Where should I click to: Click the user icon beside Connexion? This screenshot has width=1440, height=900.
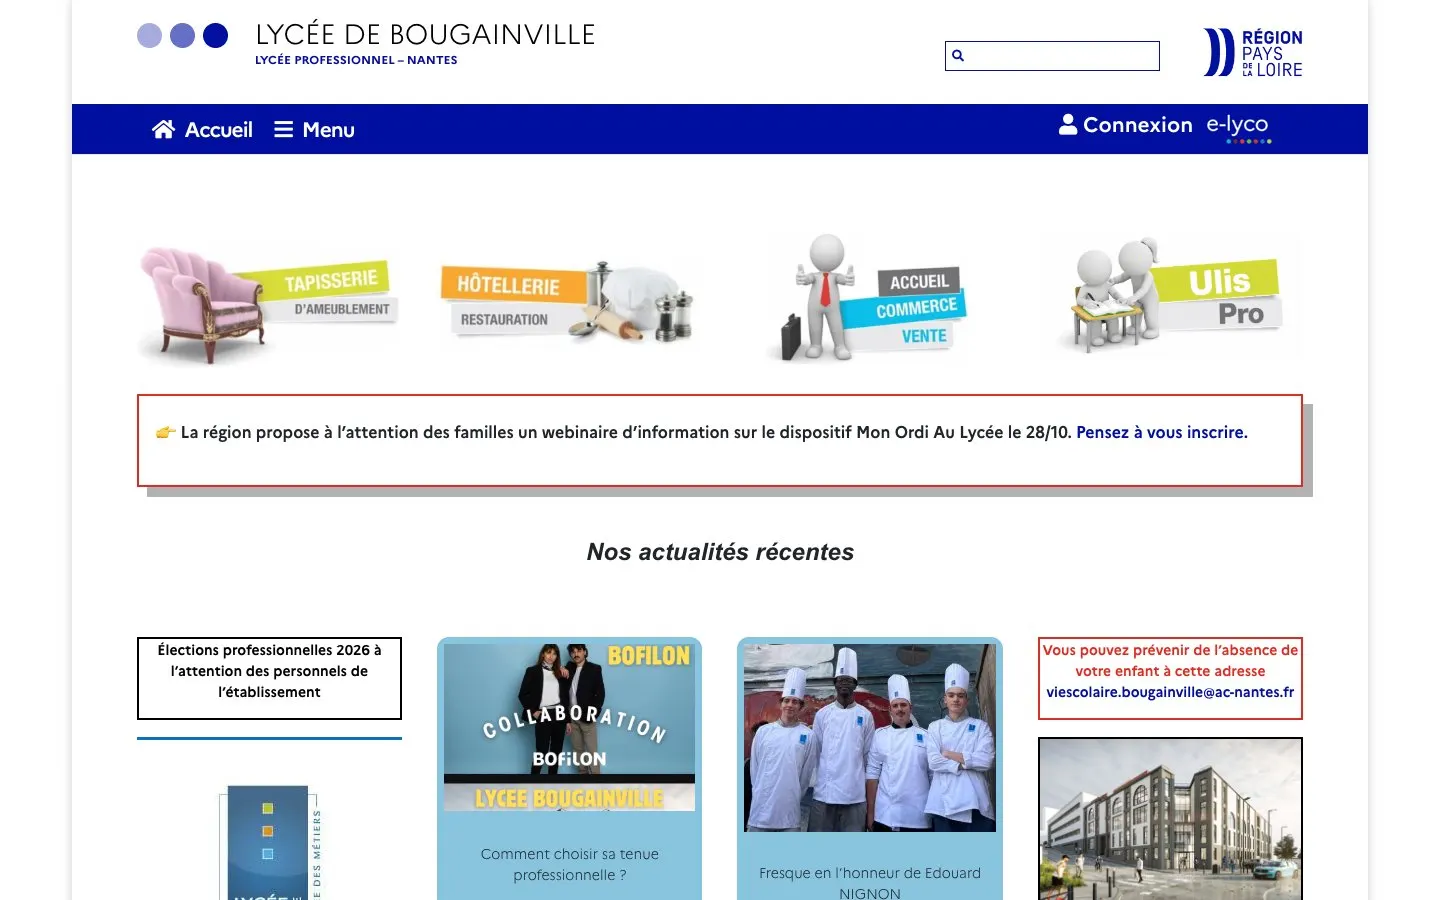pos(1068,125)
